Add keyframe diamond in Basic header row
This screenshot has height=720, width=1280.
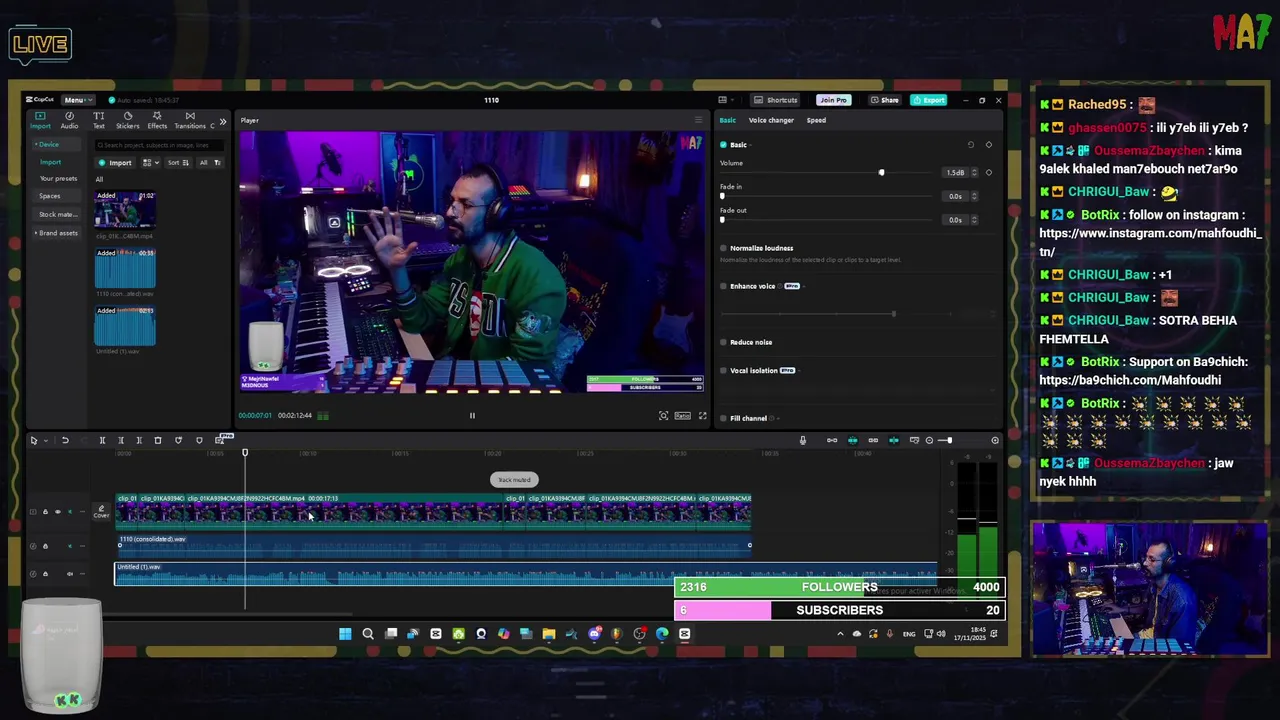[x=989, y=145]
